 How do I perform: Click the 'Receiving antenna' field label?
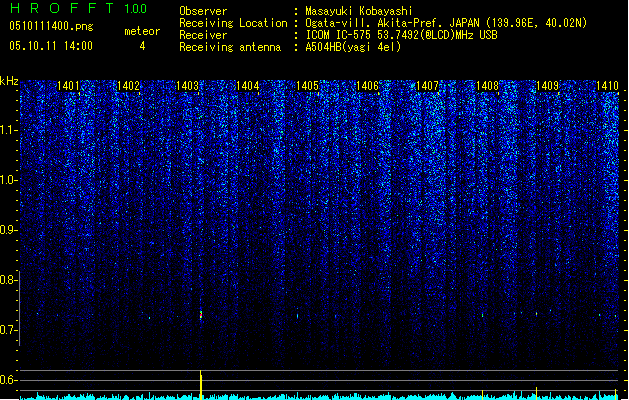coord(230,47)
